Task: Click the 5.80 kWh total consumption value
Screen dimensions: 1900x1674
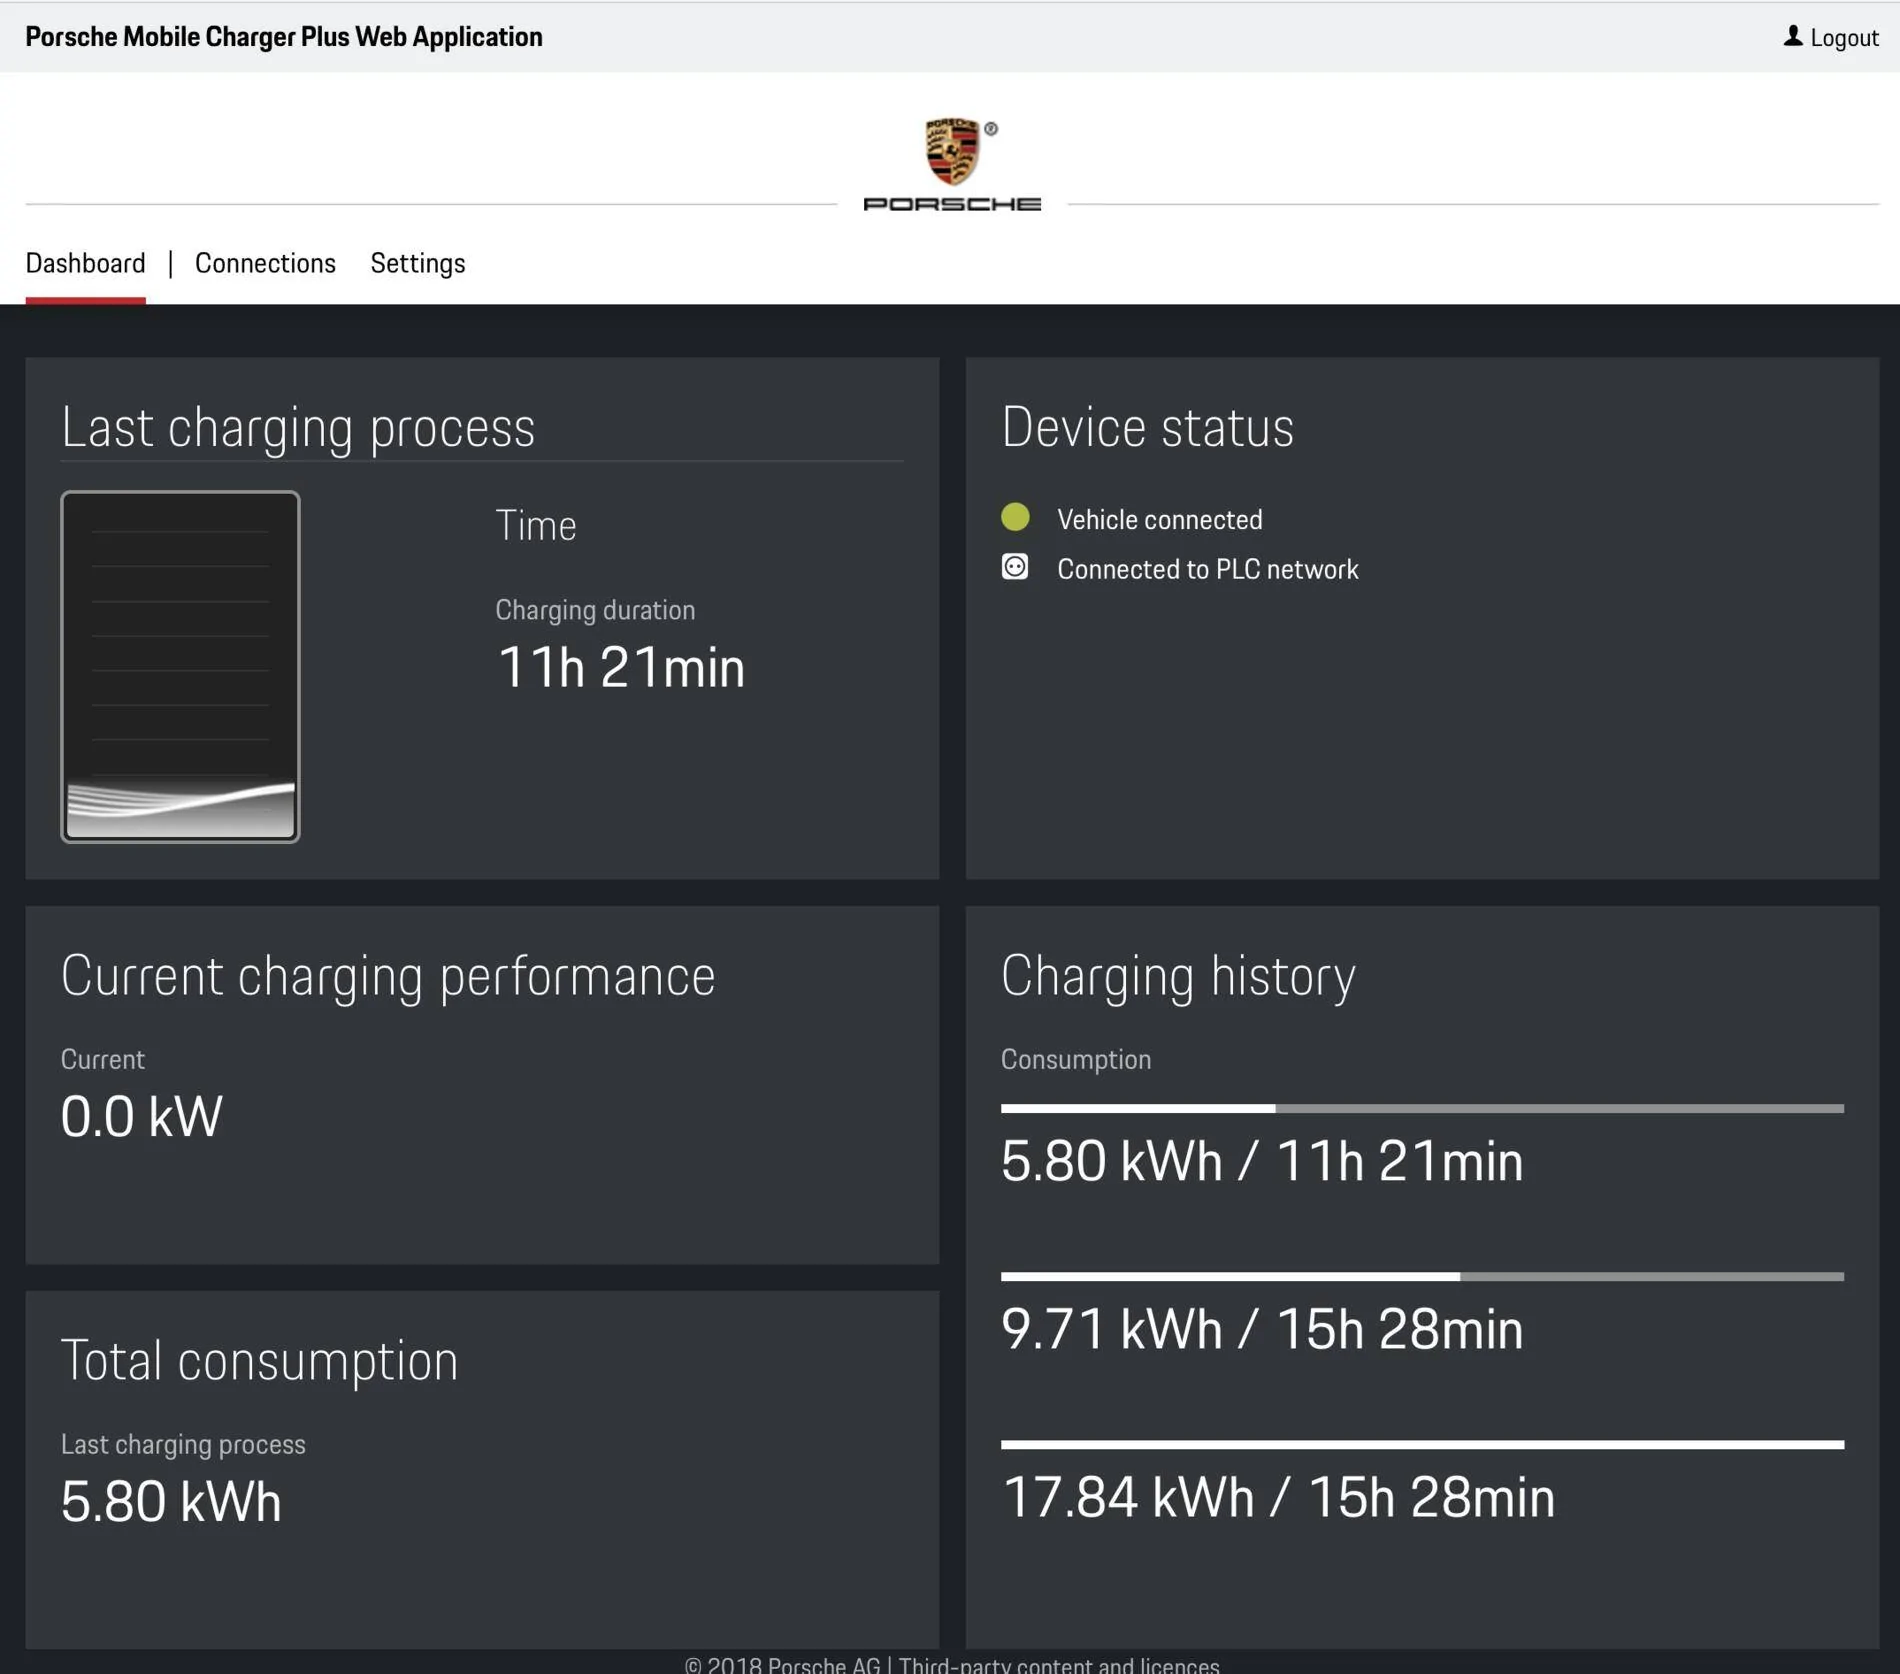Action: click(x=171, y=1501)
